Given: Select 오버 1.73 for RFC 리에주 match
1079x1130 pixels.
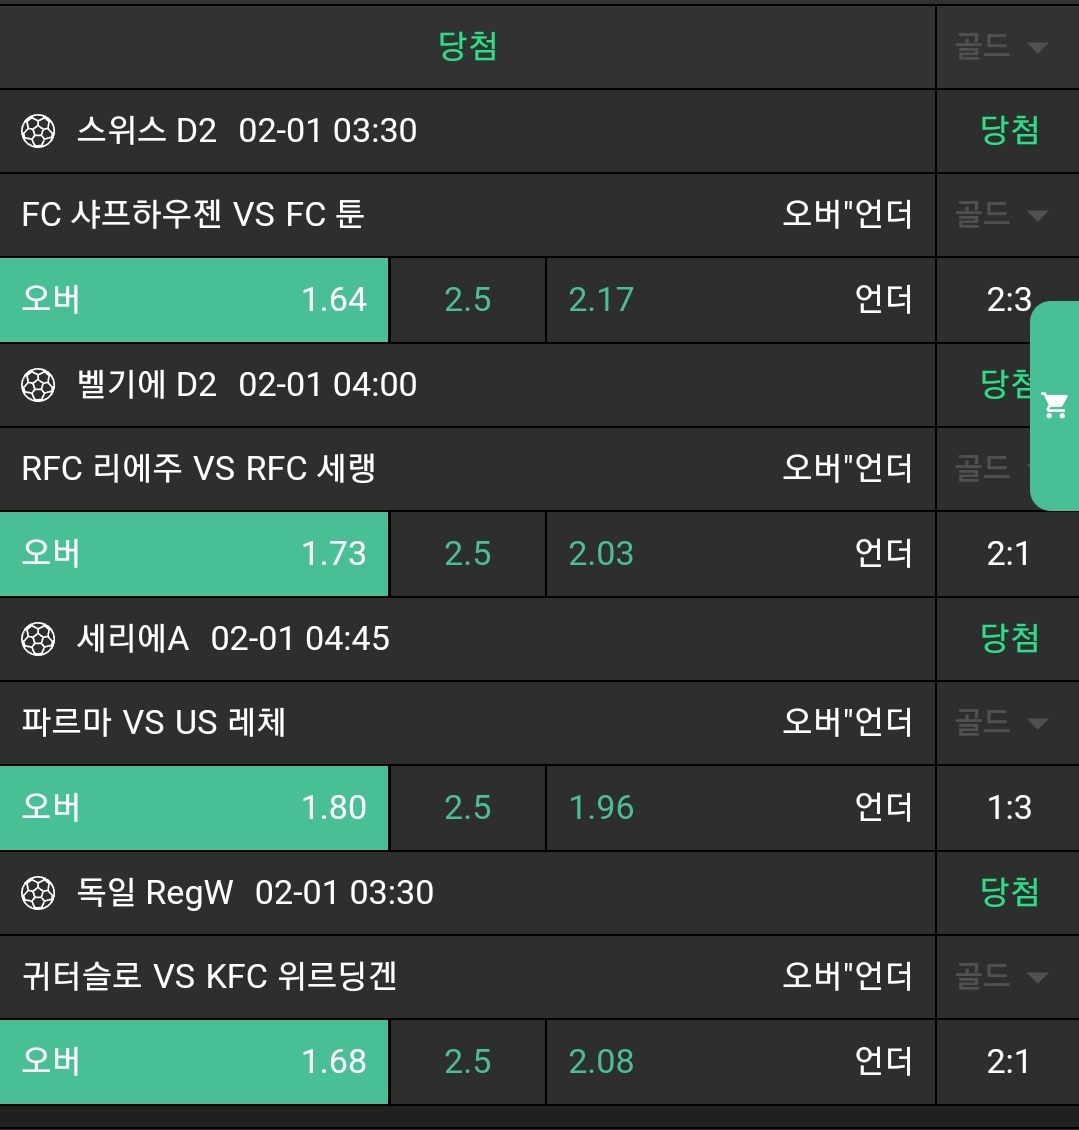Looking at the screenshot, I should [x=194, y=554].
